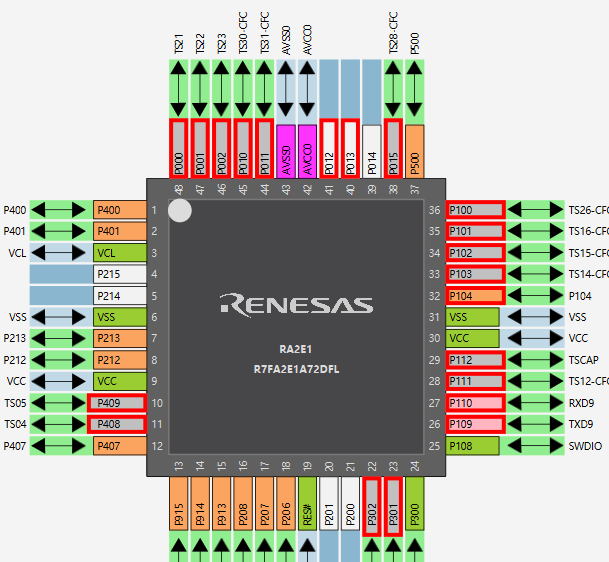609x562 pixels.
Task: Select pin P002 on top row
Action: [221, 148]
